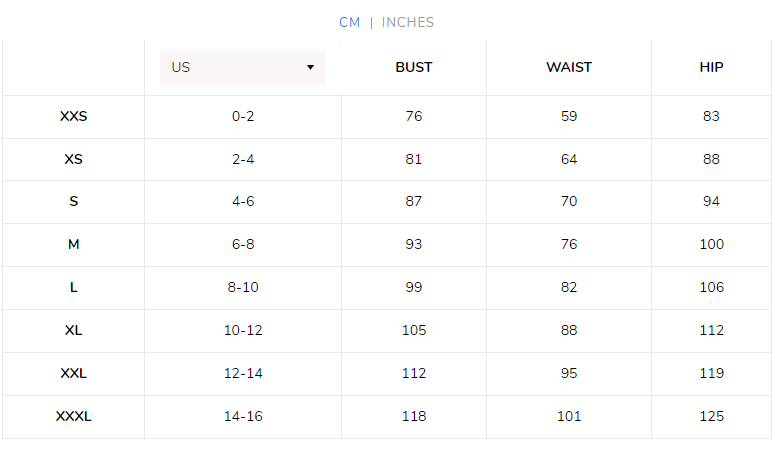Click the dropdown arrow next to US
This screenshot has width=775, height=468.
tap(310, 68)
